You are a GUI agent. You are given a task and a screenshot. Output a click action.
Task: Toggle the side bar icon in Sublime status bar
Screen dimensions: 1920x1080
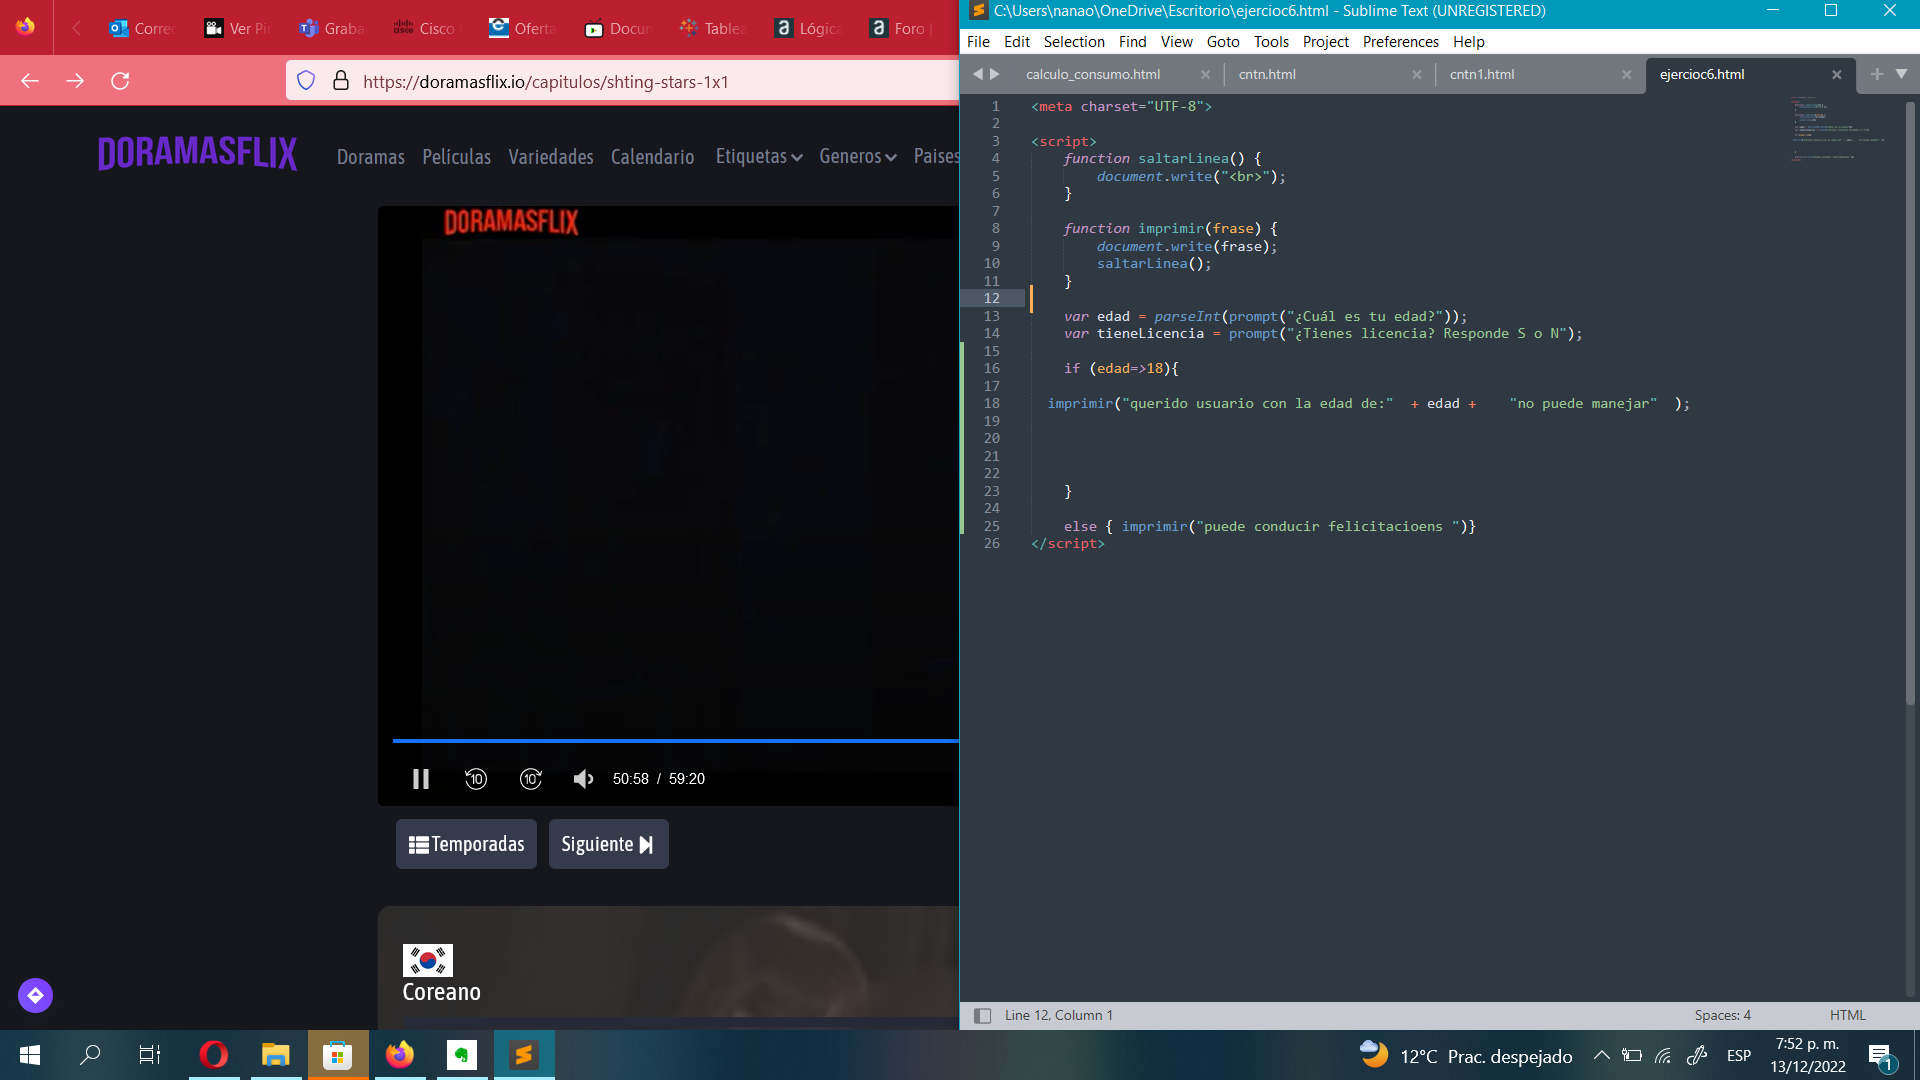[x=982, y=1015]
